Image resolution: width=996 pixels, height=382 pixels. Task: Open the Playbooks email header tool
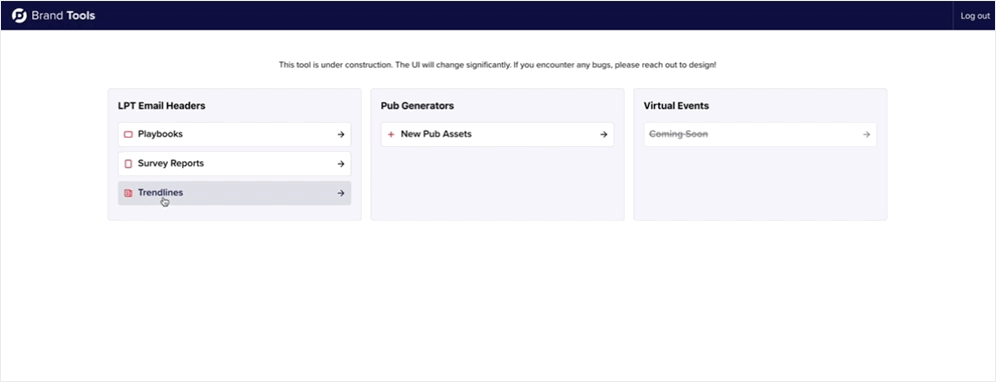(234, 135)
